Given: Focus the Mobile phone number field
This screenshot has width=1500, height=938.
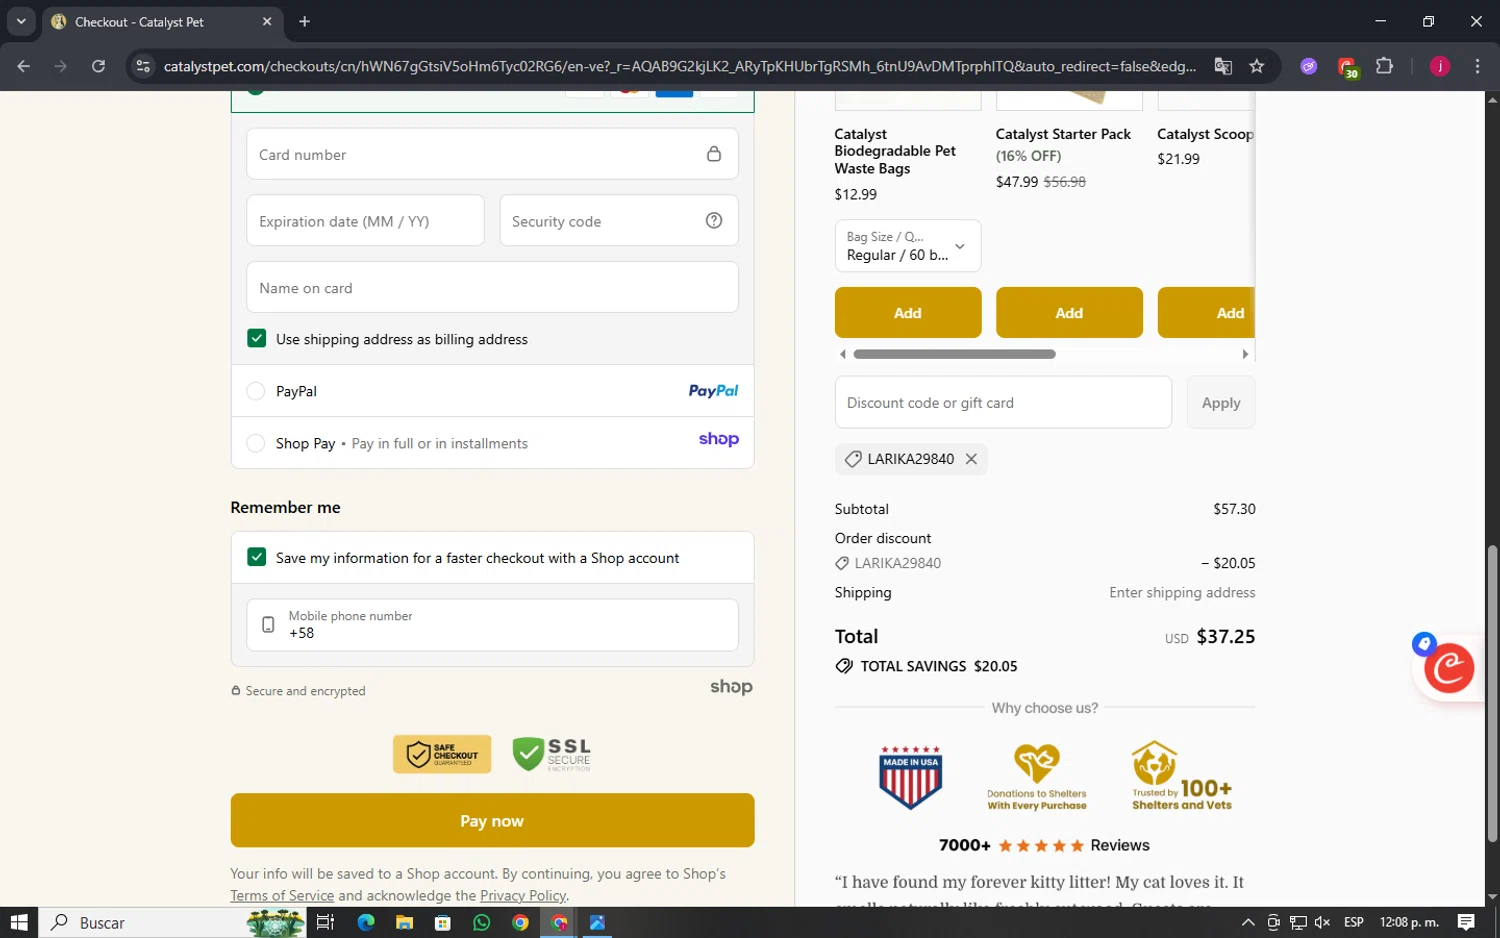Looking at the screenshot, I should [492, 625].
